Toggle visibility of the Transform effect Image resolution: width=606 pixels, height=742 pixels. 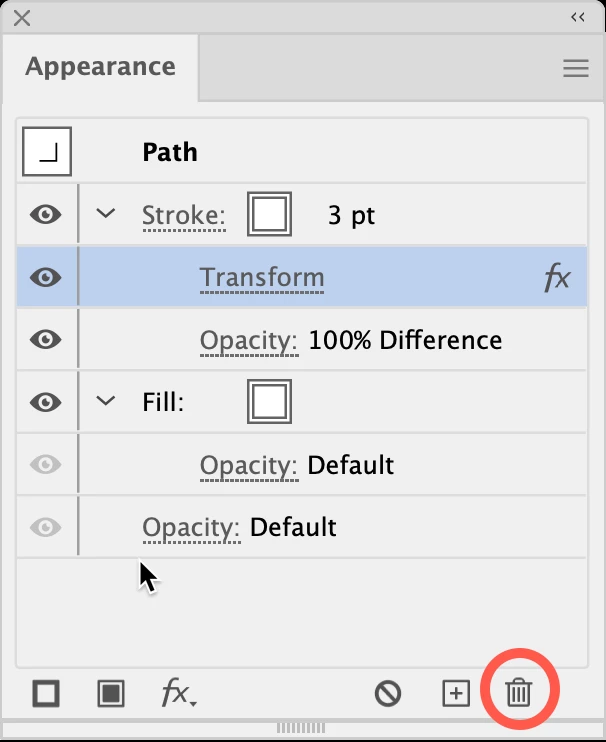pos(45,277)
